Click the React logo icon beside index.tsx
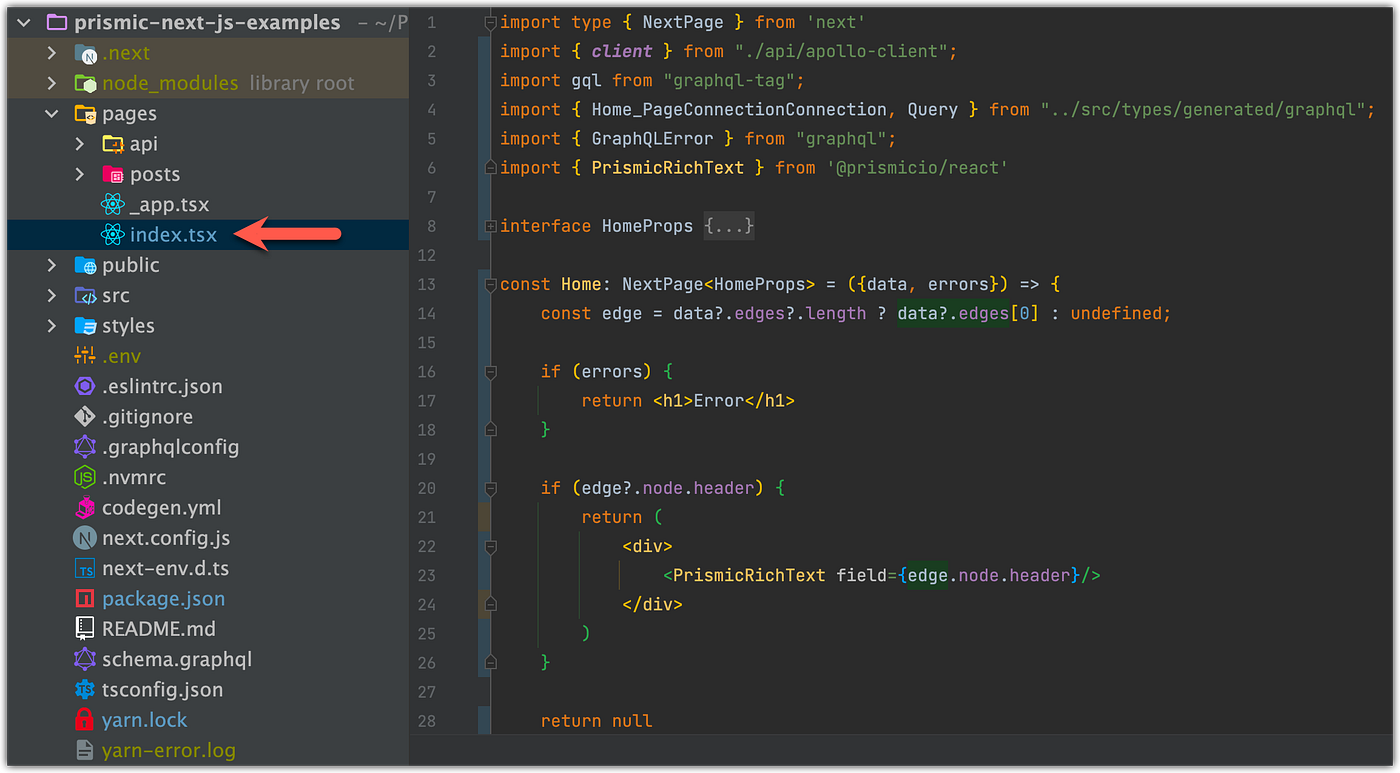 pos(111,234)
